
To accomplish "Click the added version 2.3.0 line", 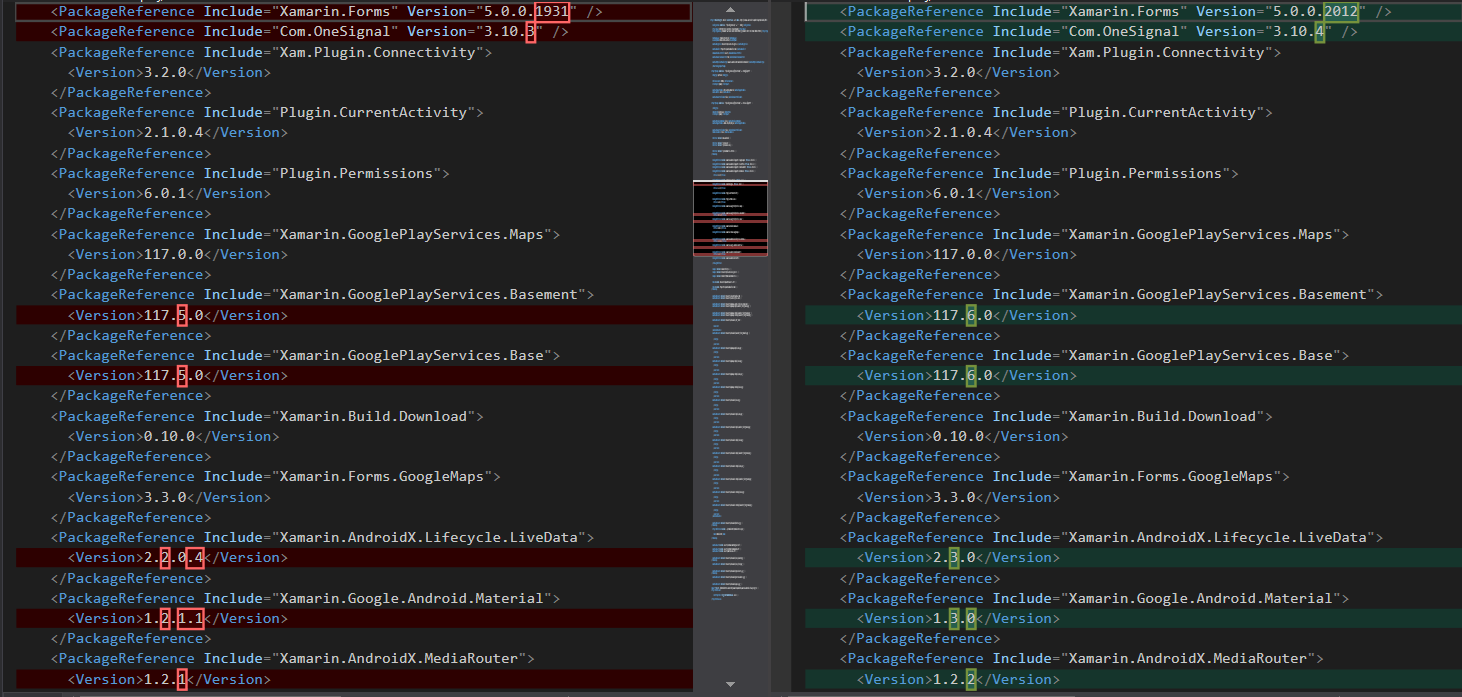I will [1133, 557].
